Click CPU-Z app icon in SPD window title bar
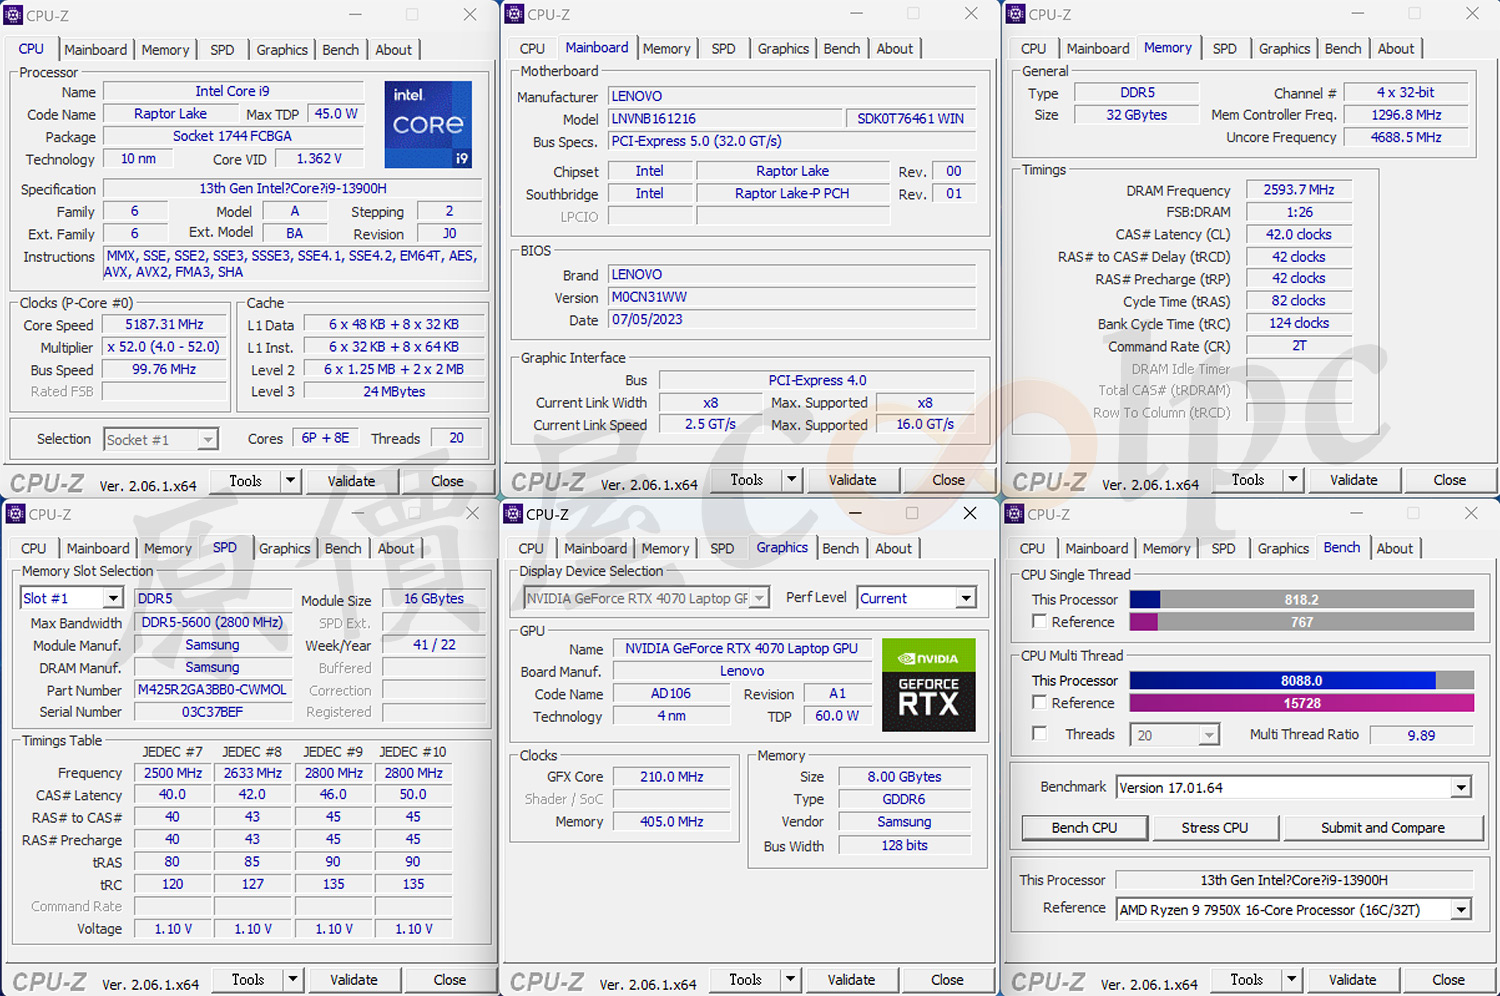Image resolution: width=1500 pixels, height=996 pixels. [x=15, y=514]
